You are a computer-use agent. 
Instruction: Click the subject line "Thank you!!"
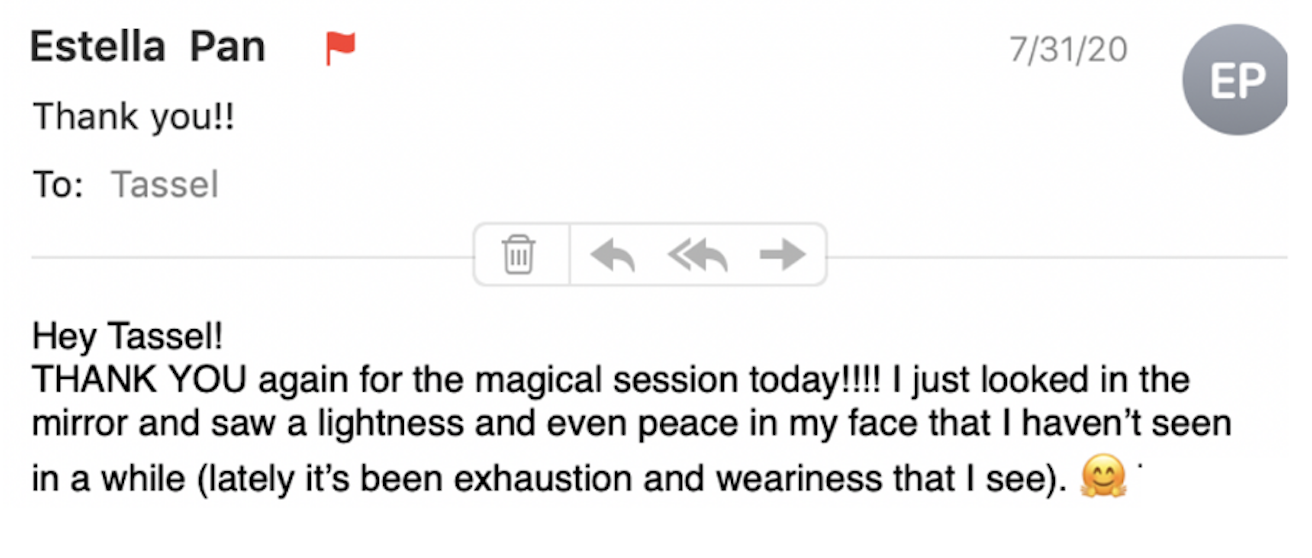pos(134,117)
